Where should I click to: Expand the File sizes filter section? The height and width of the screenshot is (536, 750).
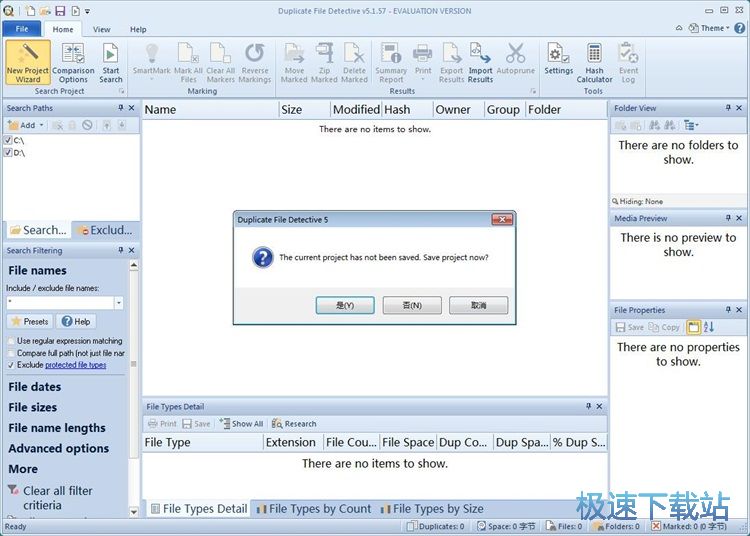[33, 407]
